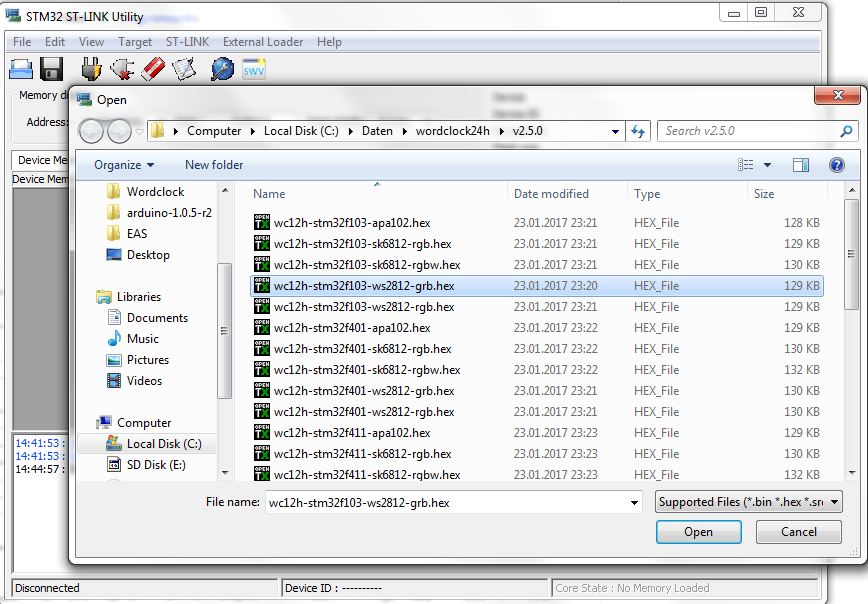
Task: Open the view options dropdown arrow
Action: tap(767, 164)
